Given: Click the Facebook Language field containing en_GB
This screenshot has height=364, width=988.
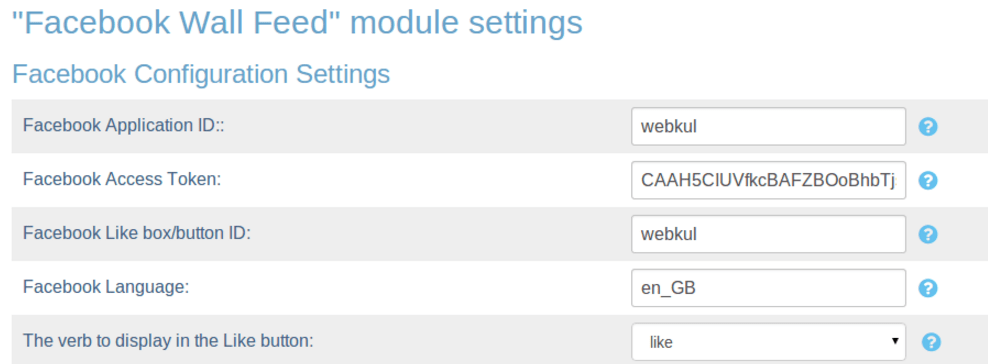Looking at the screenshot, I should click(x=769, y=288).
